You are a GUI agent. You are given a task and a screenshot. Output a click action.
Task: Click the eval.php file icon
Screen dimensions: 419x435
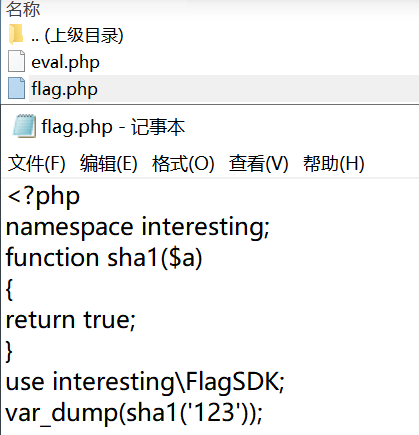click(x=16, y=61)
